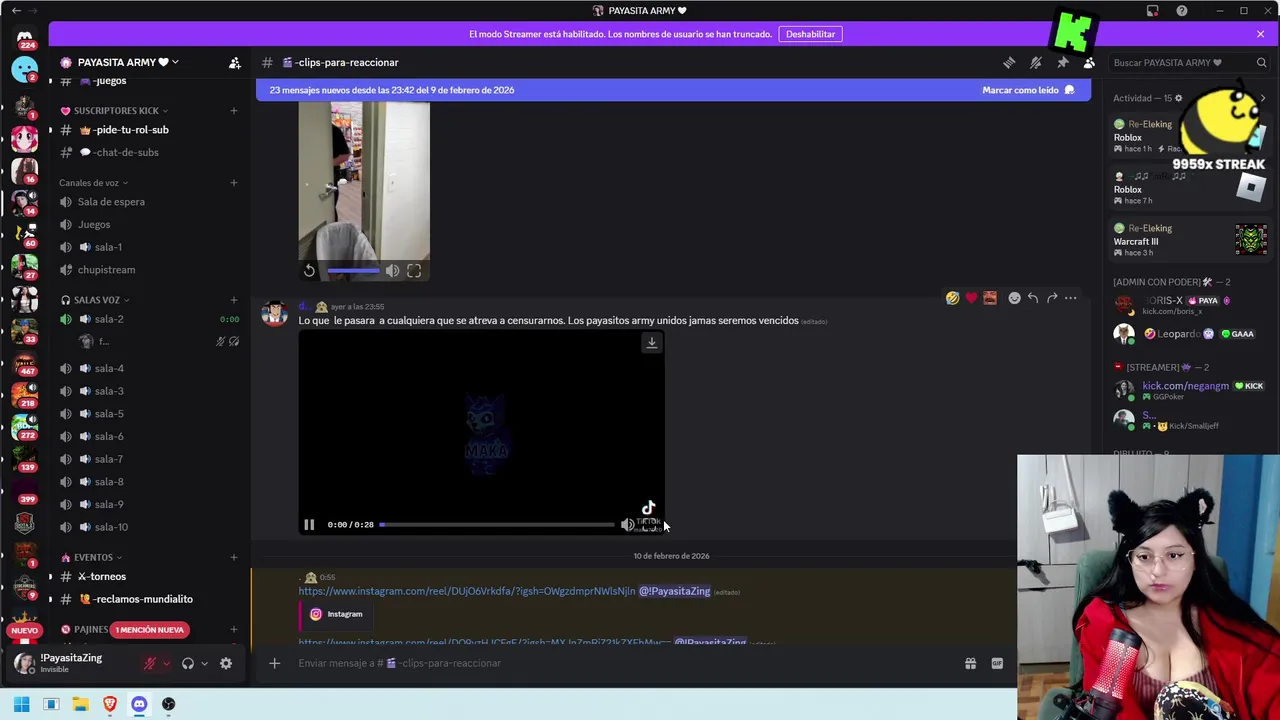This screenshot has height=720, width=1280.
Task: Open the GIF picker in message bar
Action: click(997, 663)
